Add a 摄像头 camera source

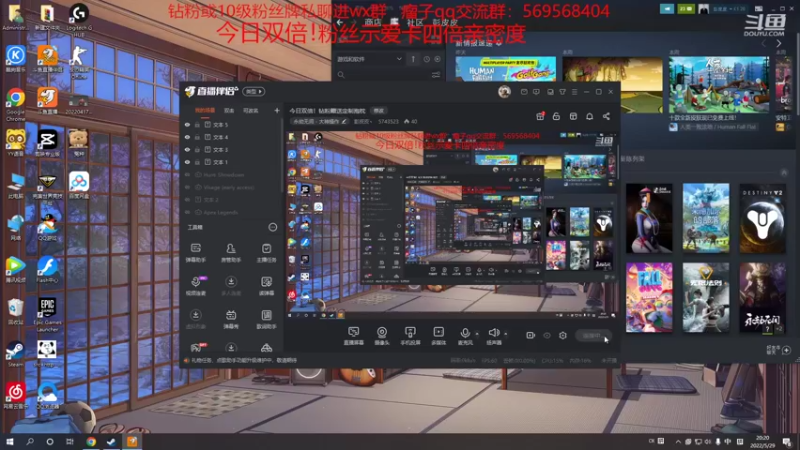(x=382, y=336)
